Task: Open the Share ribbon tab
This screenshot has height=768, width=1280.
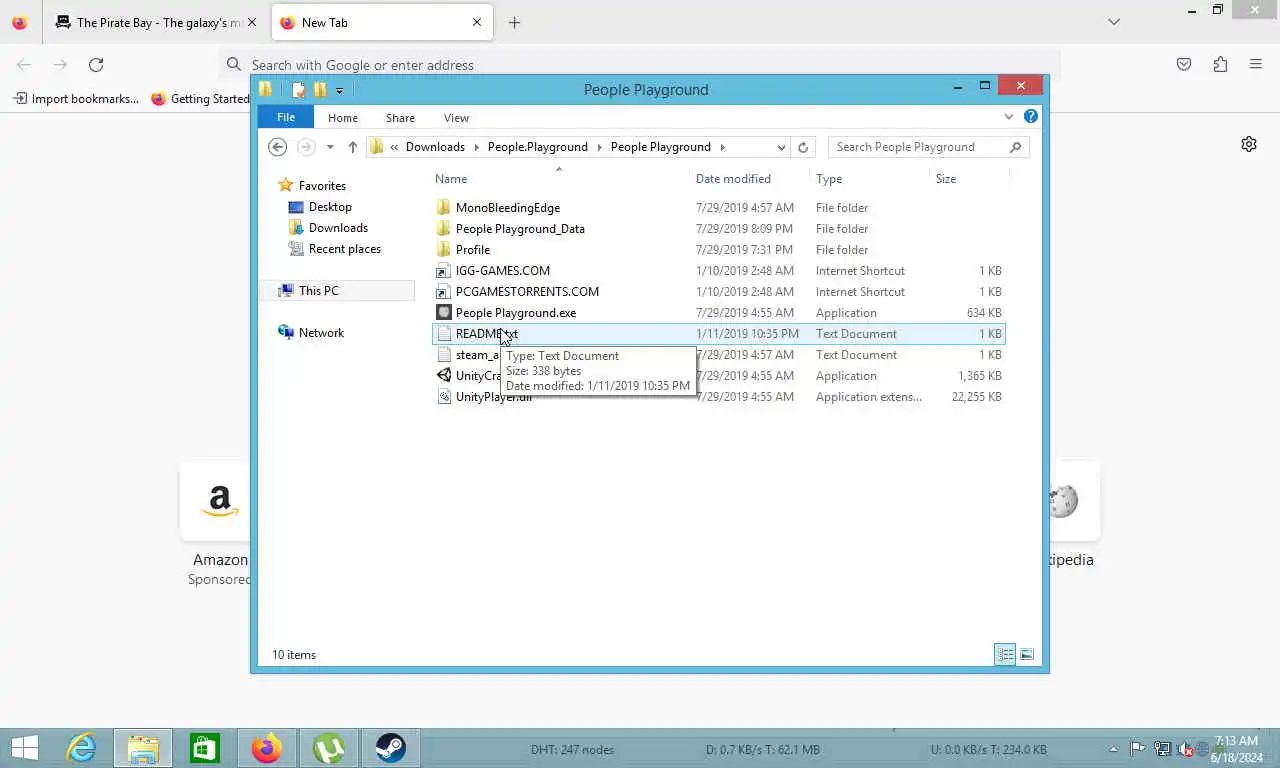Action: (x=400, y=117)
